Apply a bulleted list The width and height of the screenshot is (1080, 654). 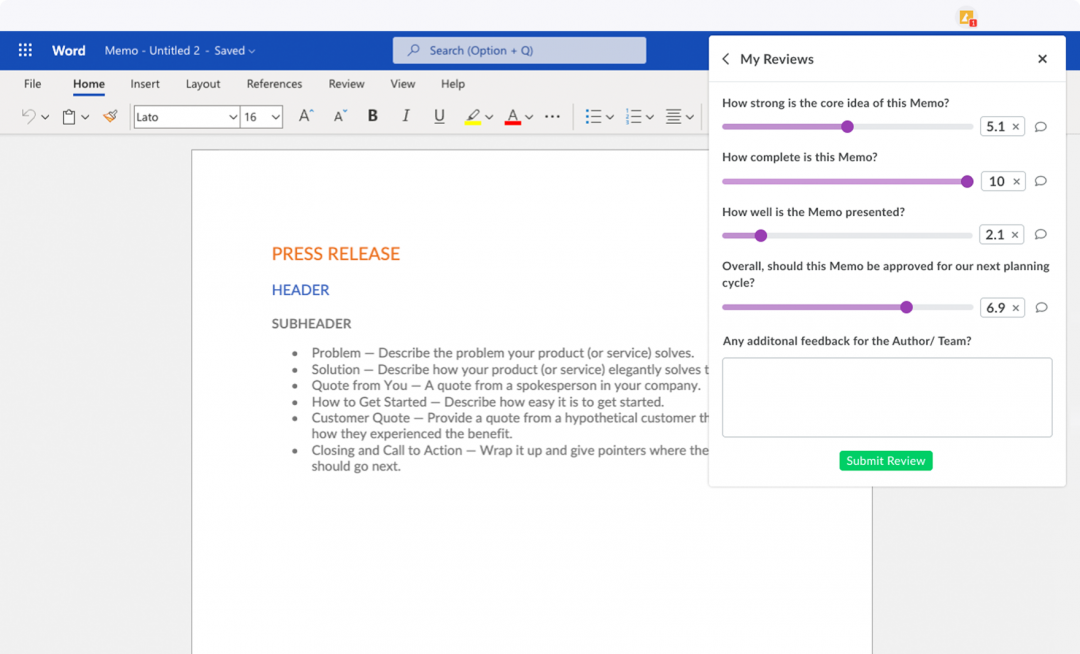tap(592, 116)
